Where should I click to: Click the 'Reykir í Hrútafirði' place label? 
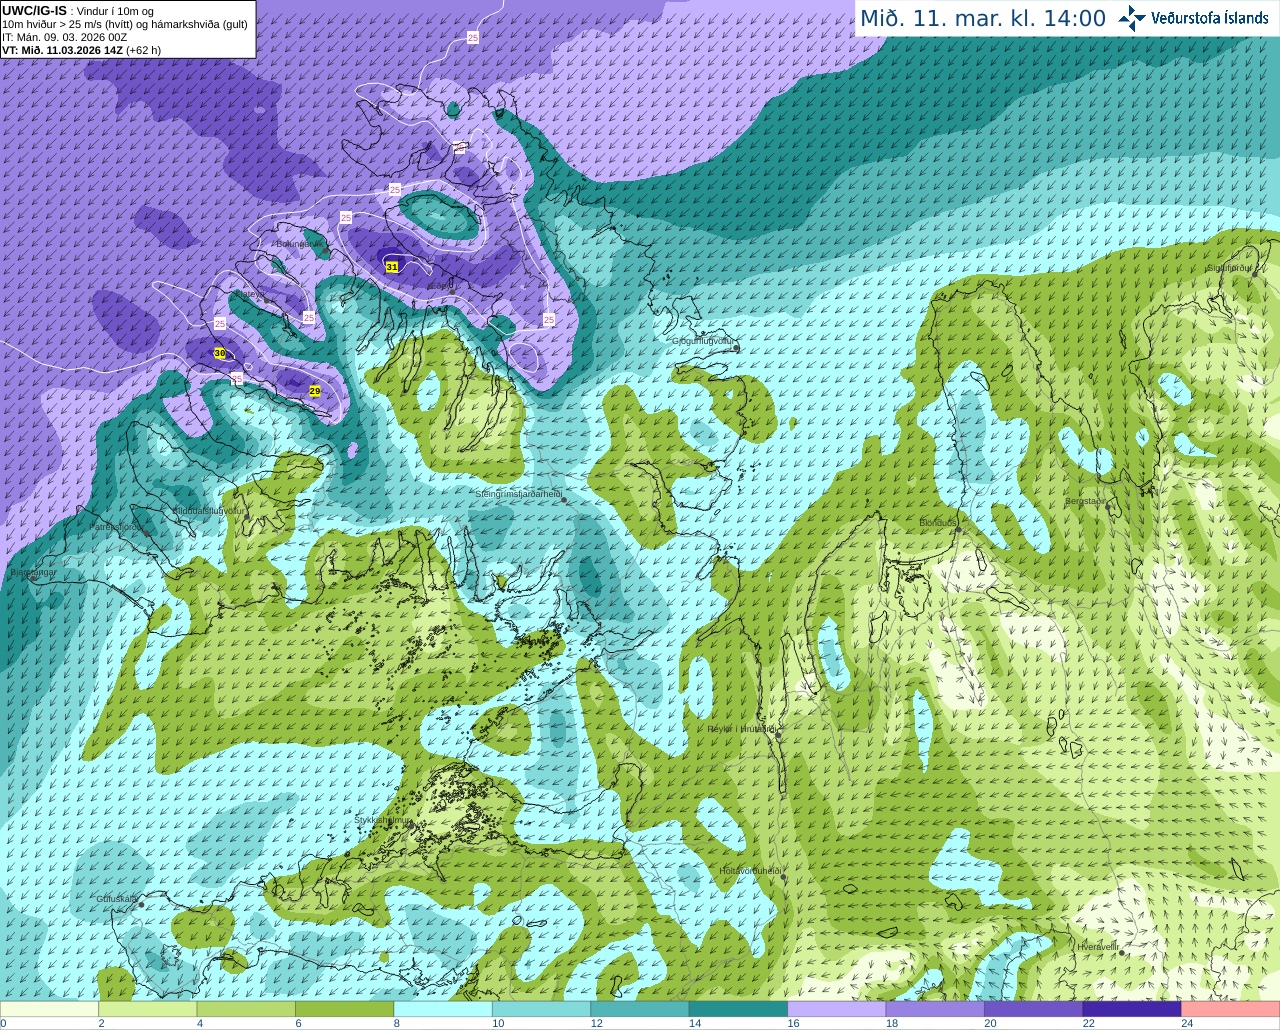pyautogui.click(x=742, y=729)
